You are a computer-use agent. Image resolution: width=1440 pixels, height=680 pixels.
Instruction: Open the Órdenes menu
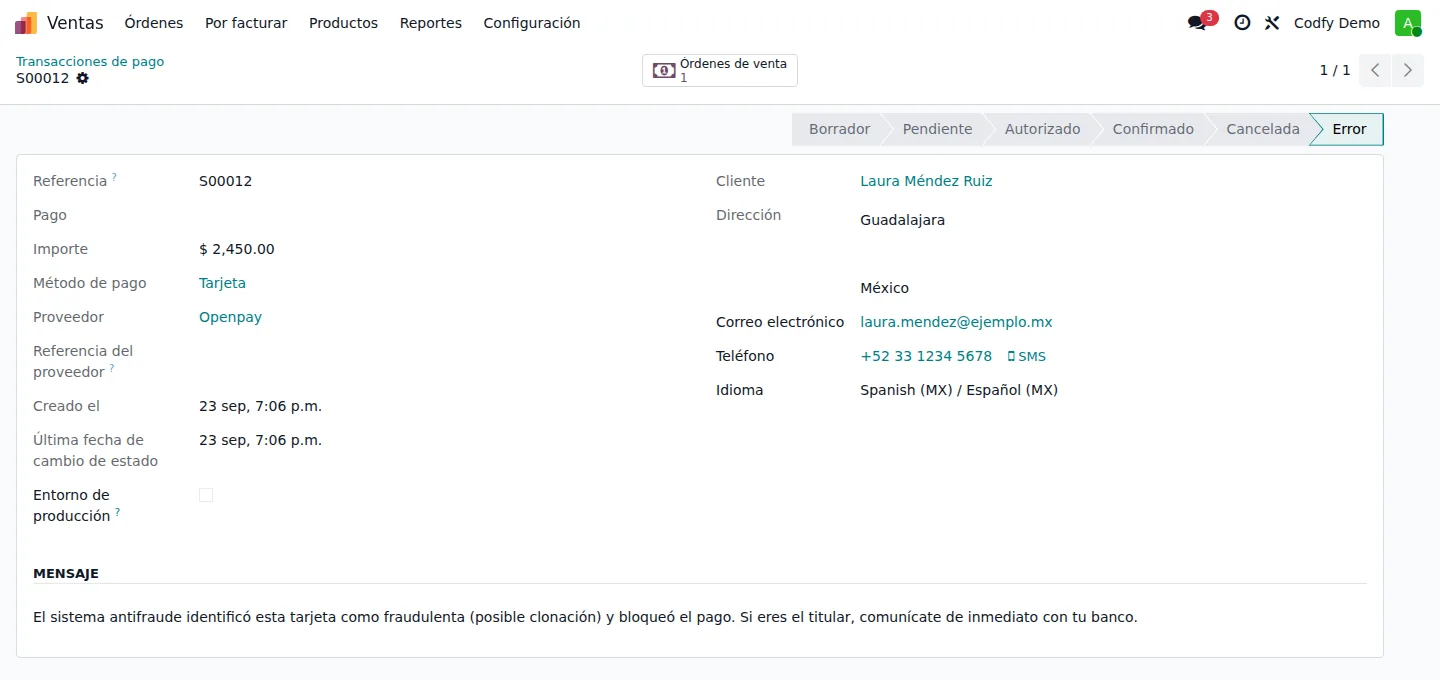(x=154, y=23)
